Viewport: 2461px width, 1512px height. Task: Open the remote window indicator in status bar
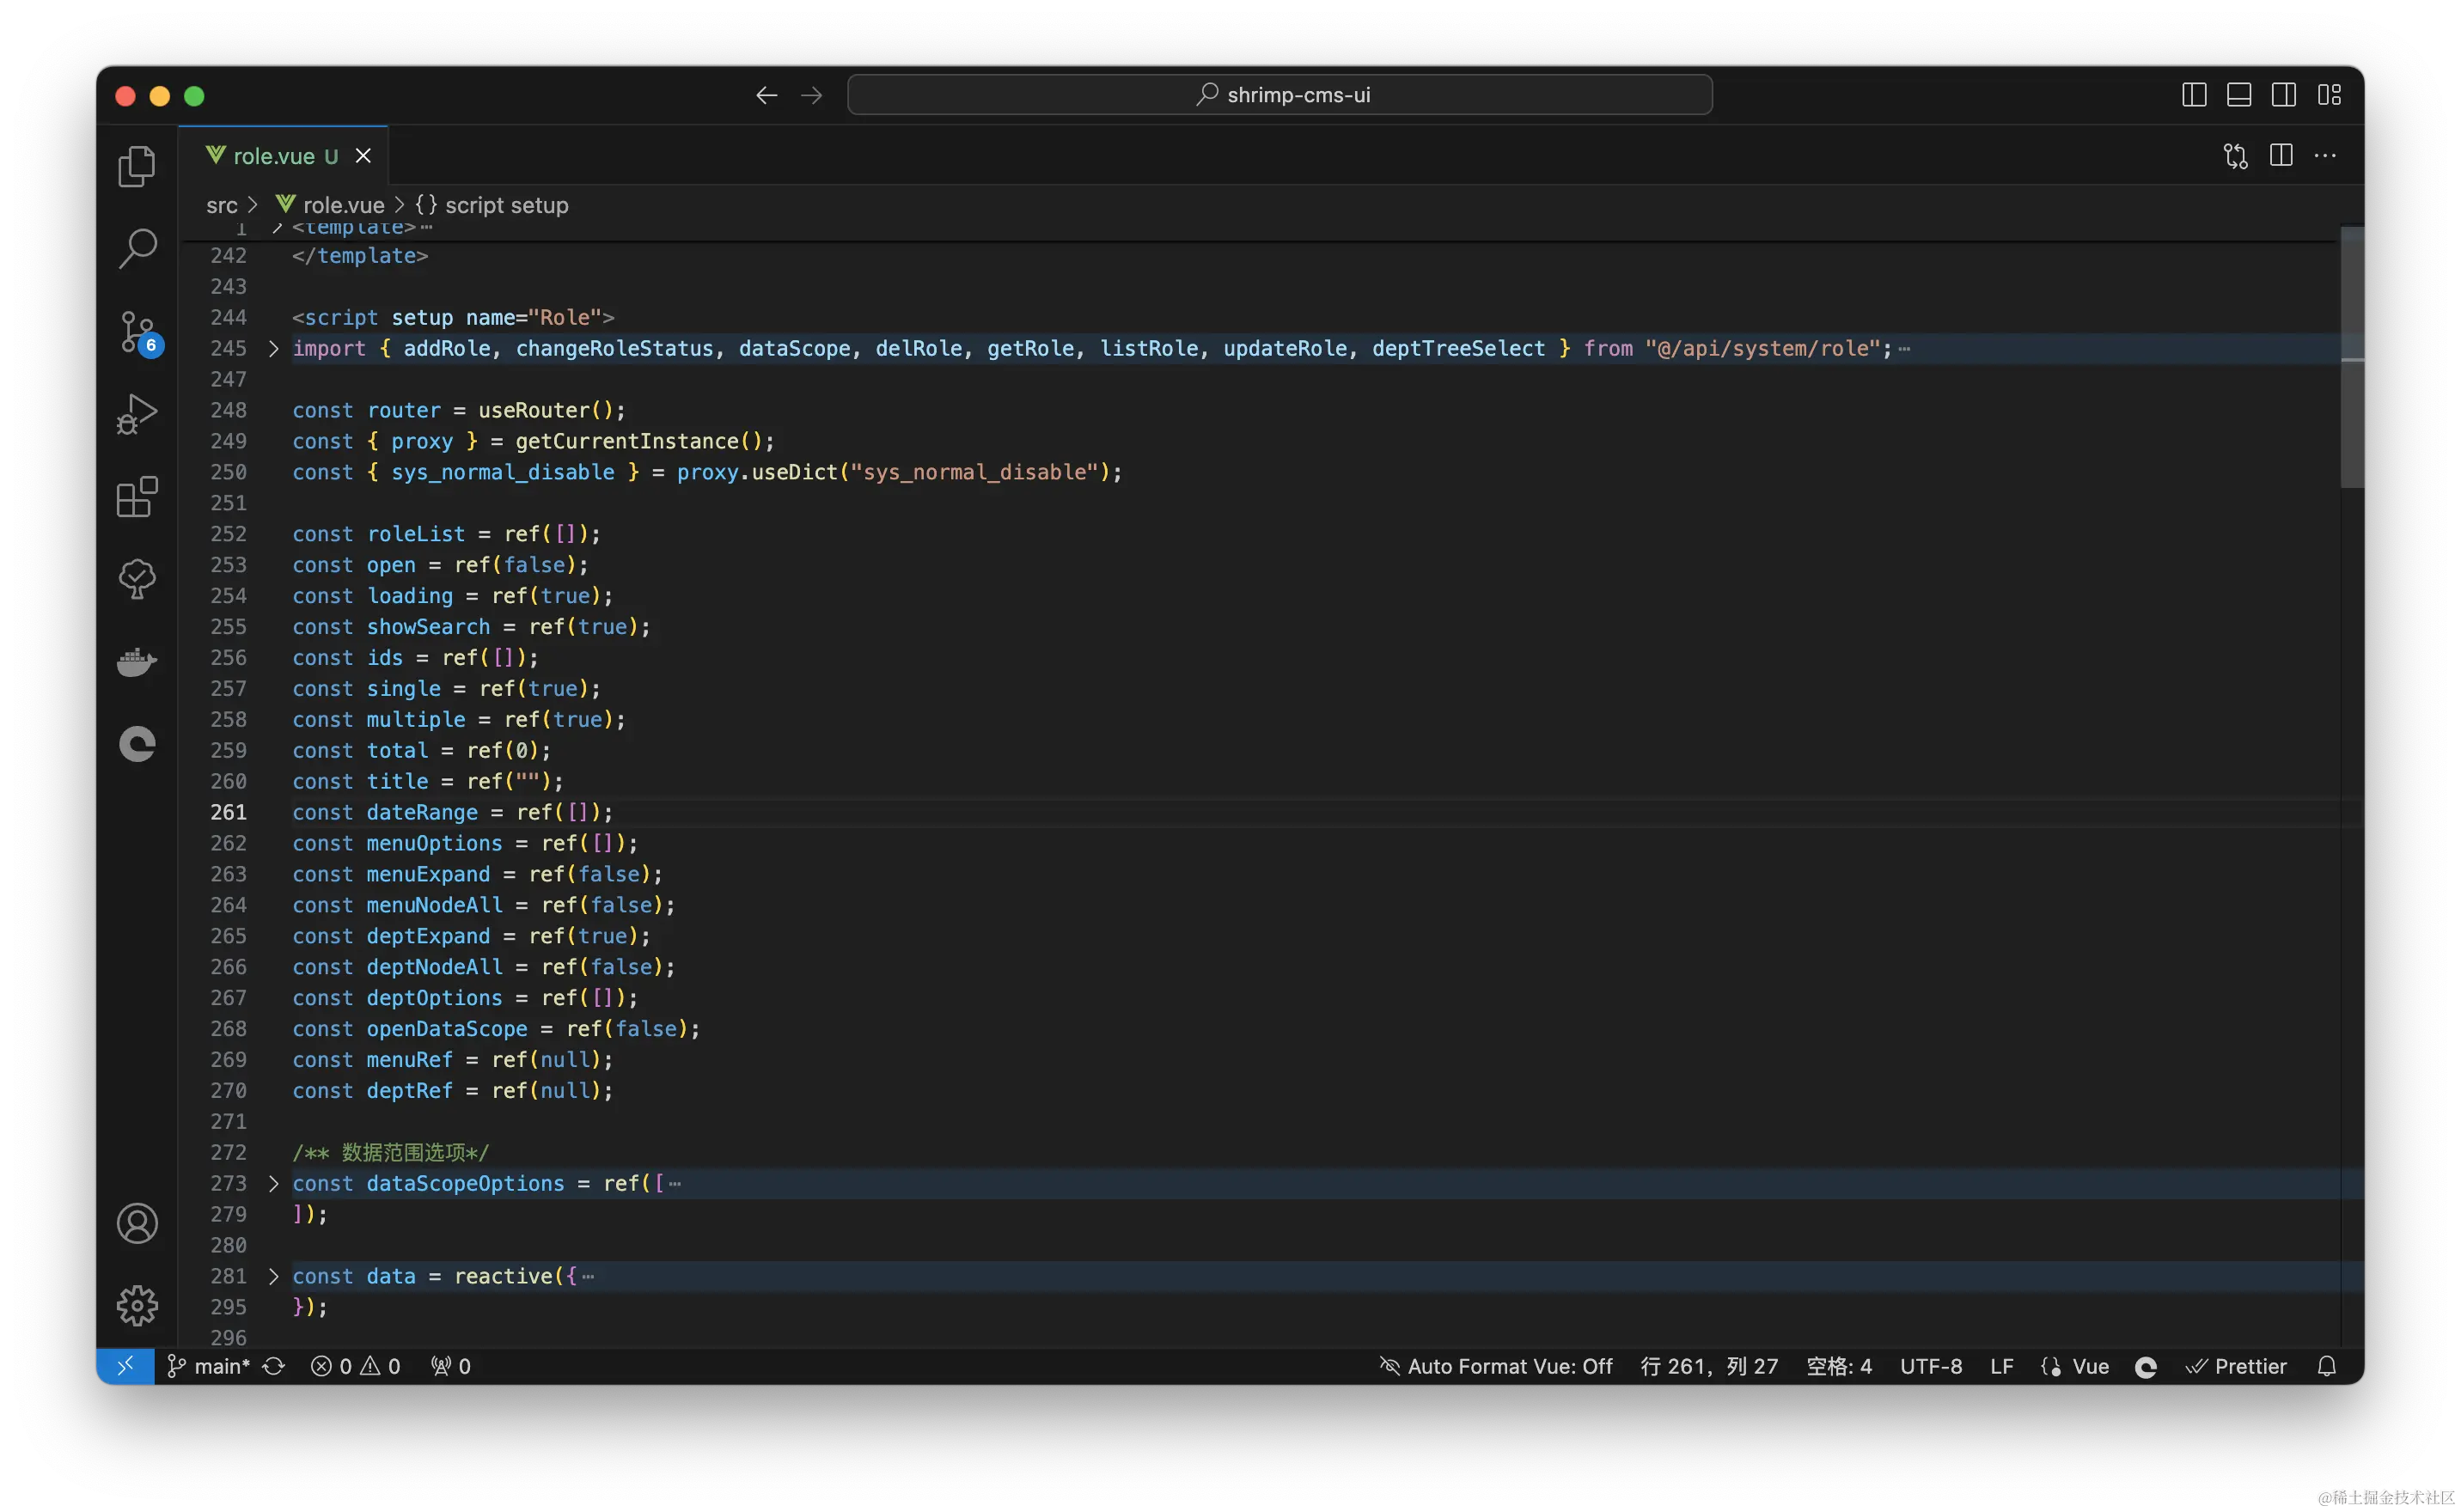point(125,1366)
